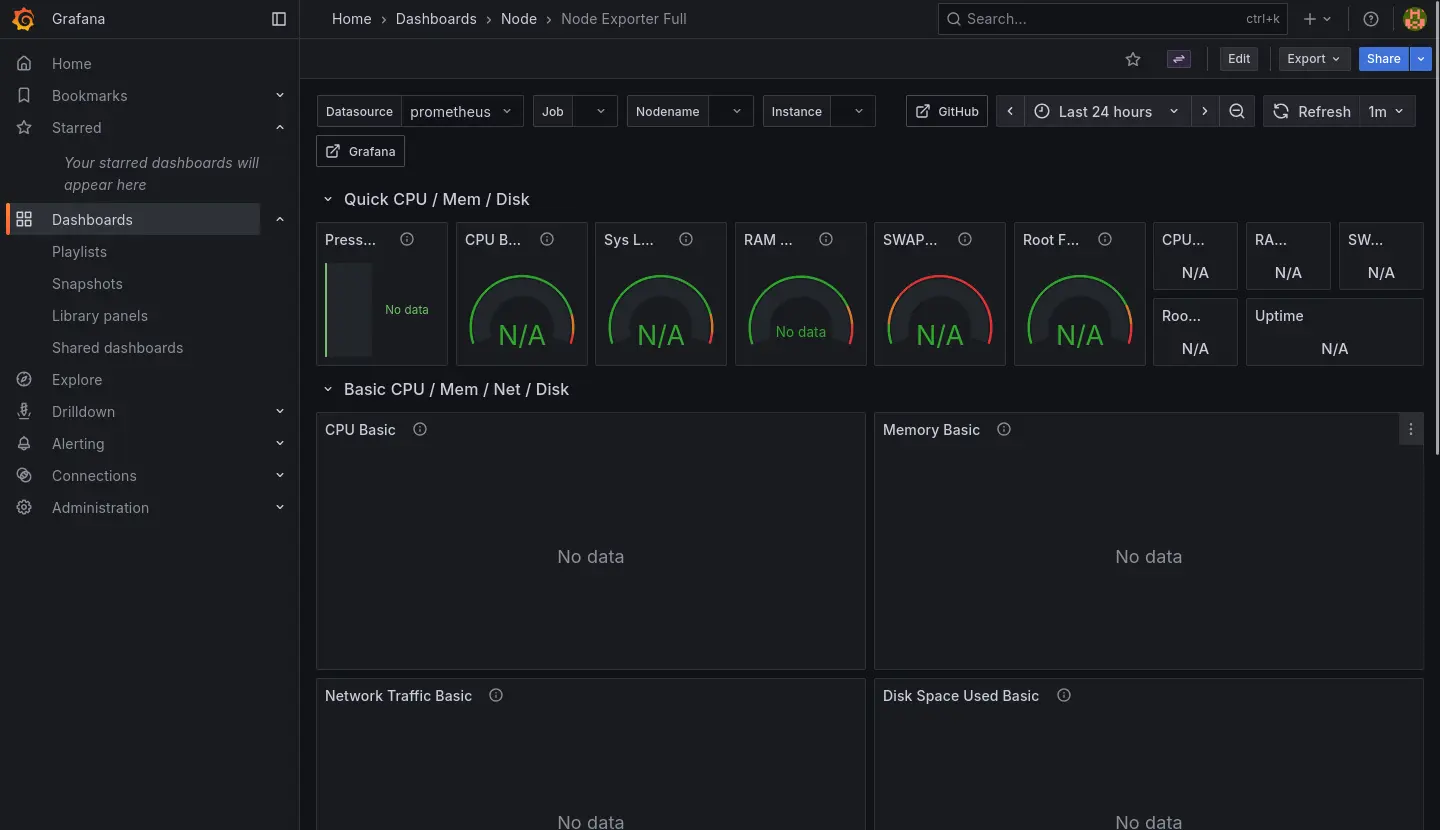Open the GitHub link button
Image resolution: width=1440 pixels, height=830 pixels.
(x=947, y=111)
